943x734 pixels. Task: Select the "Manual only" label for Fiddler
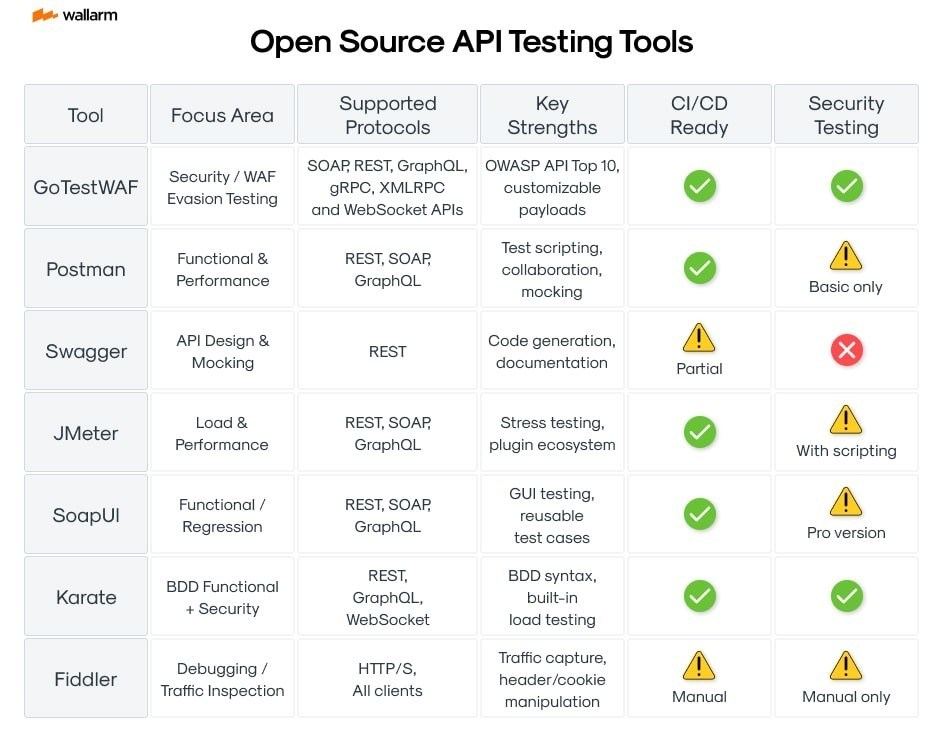coord(846,697)
